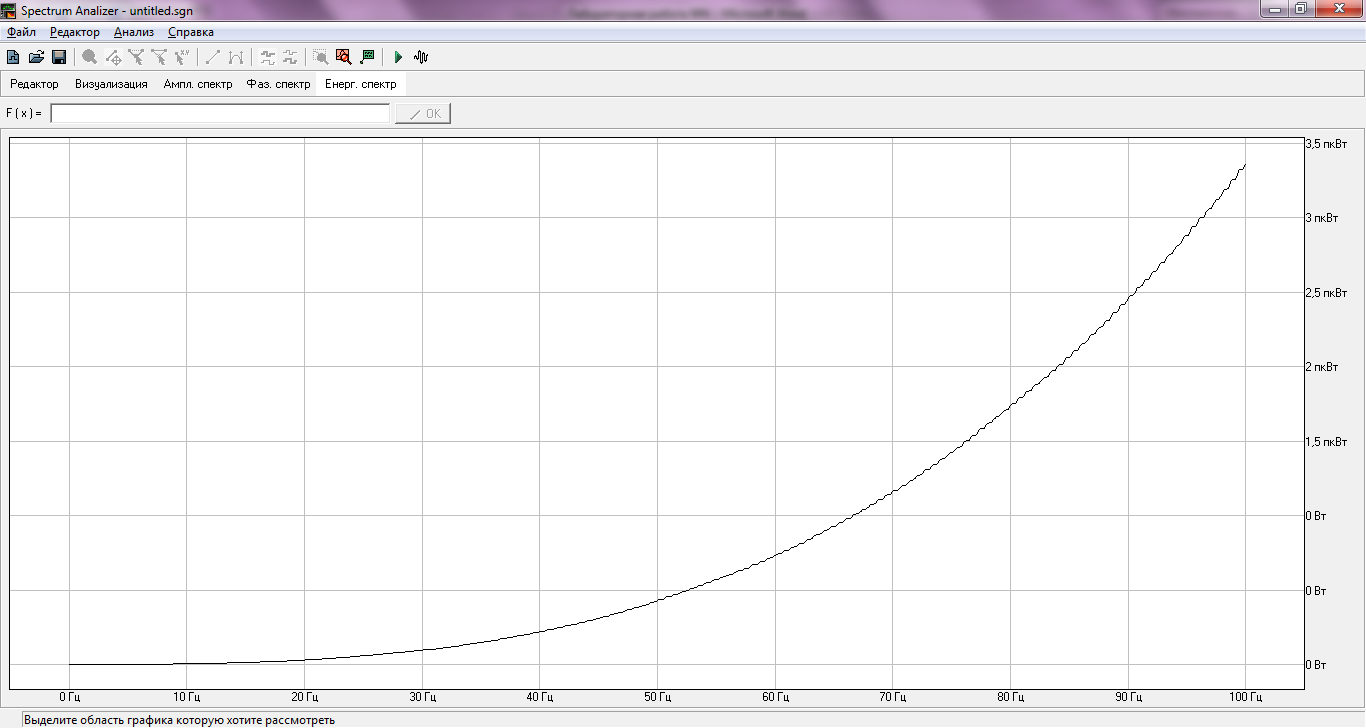Select the Енерг. спектр tab
The height and width of the screenshot is (728, 1366).
[x=361, y=84]
